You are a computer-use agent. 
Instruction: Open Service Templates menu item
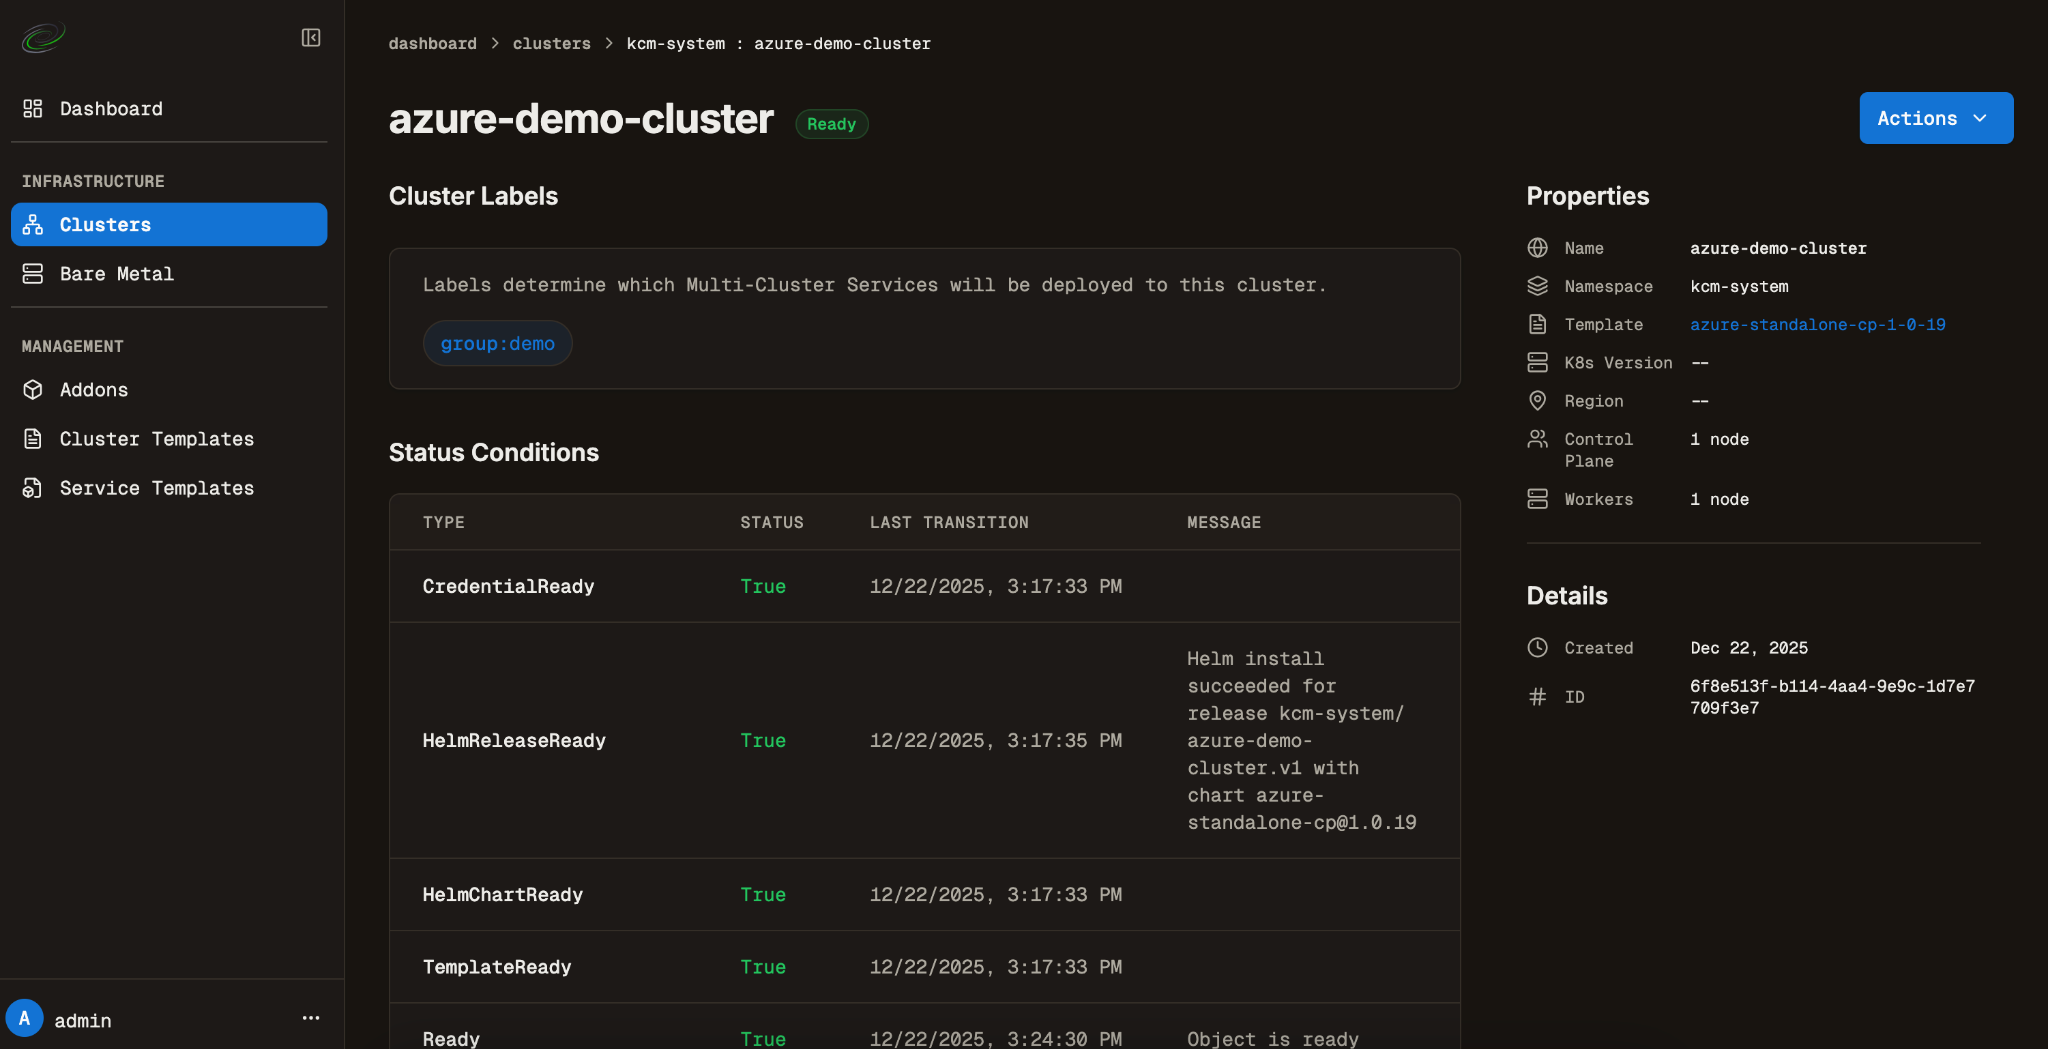(x=157, y=488)
